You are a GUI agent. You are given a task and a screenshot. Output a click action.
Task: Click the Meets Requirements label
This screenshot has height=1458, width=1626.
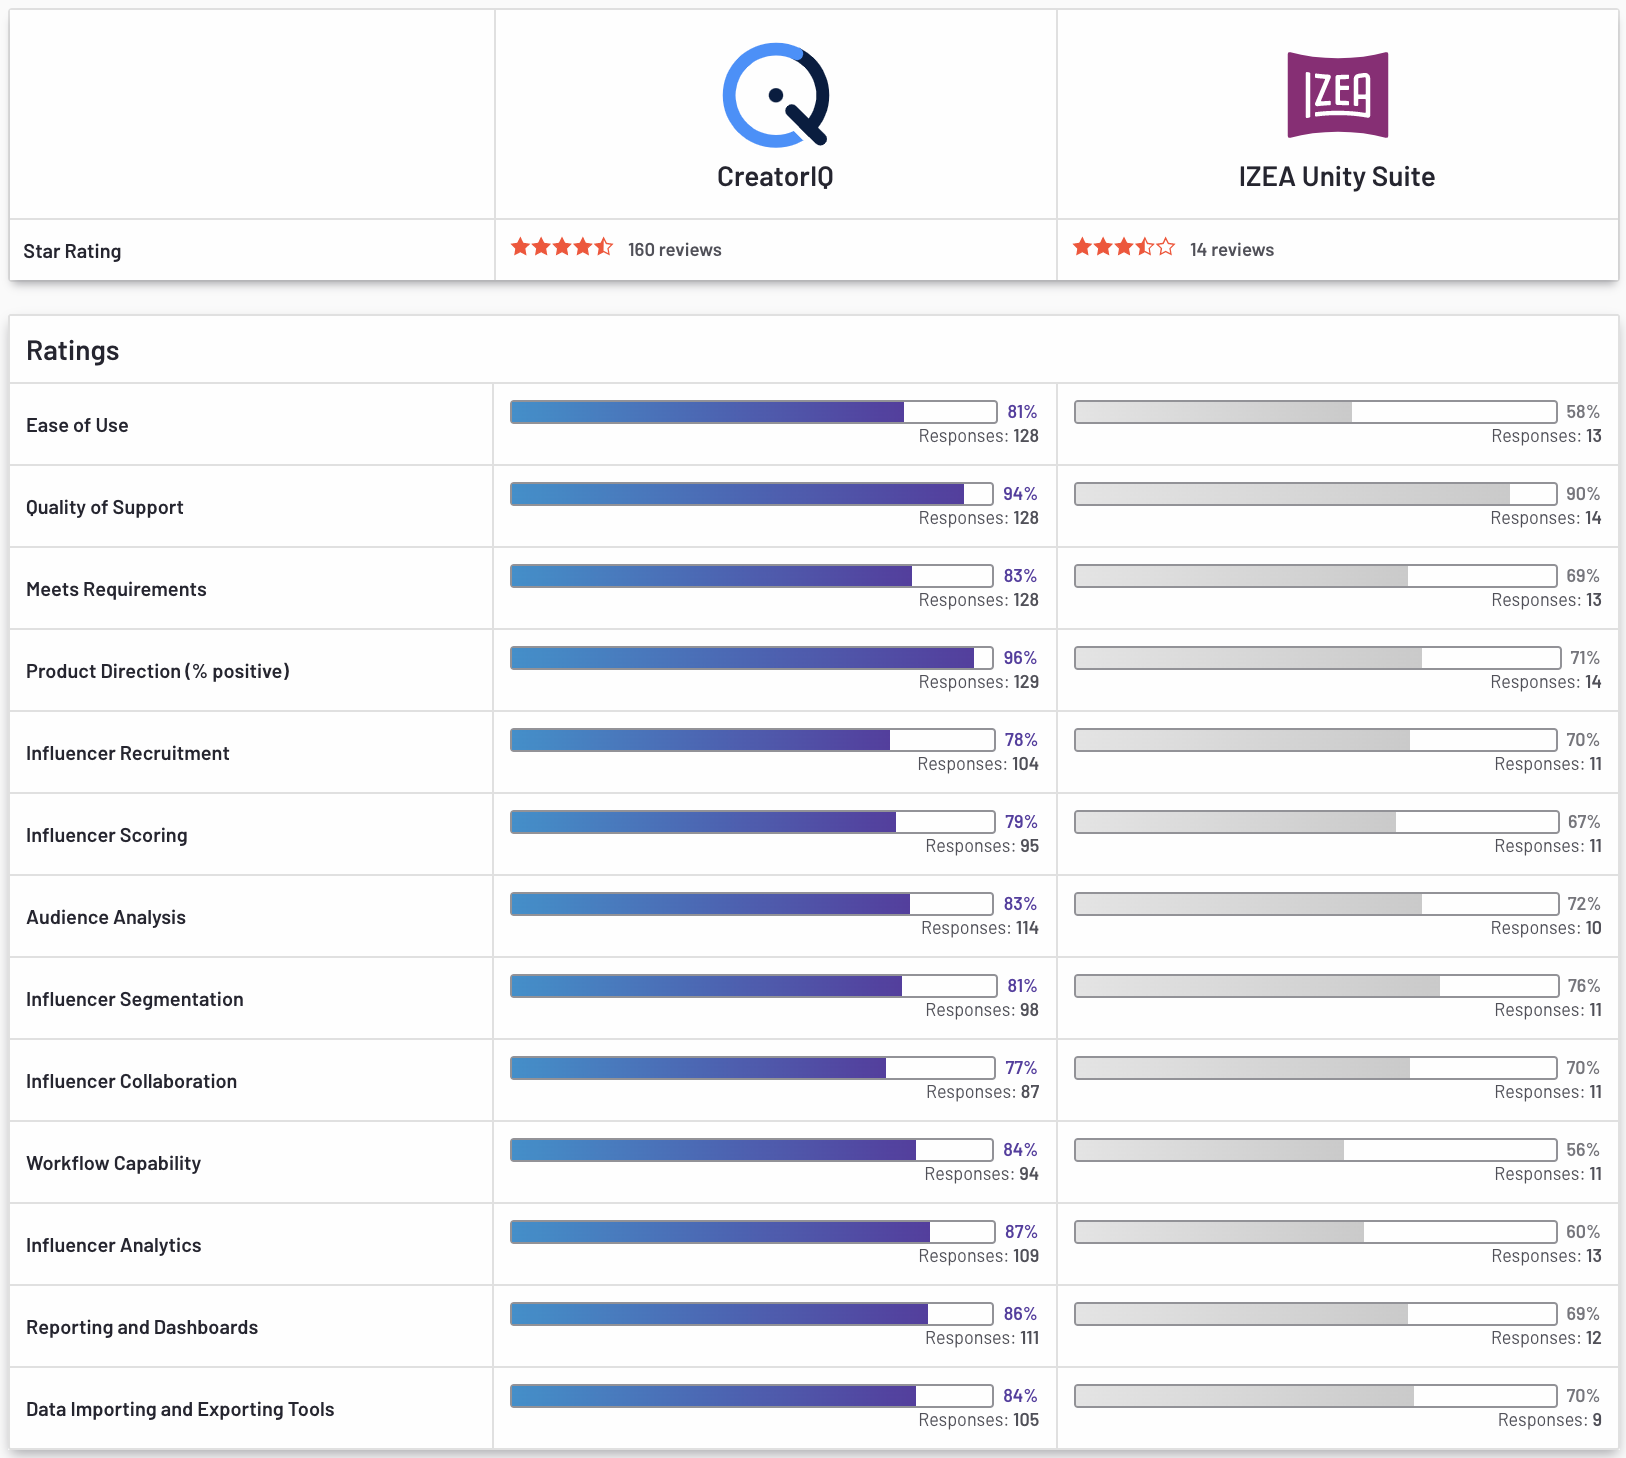(x=116, y=590)
